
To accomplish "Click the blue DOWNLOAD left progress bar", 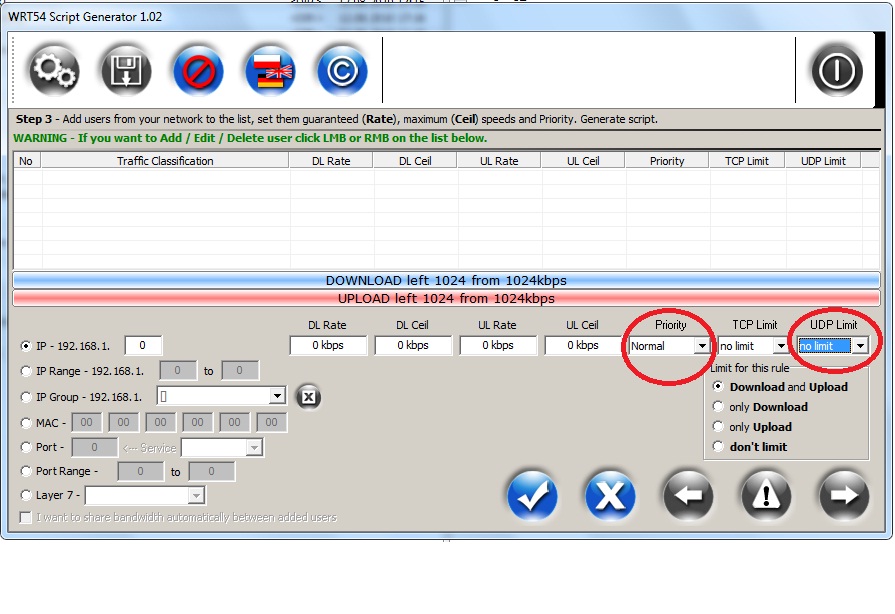I will [446, 280].
